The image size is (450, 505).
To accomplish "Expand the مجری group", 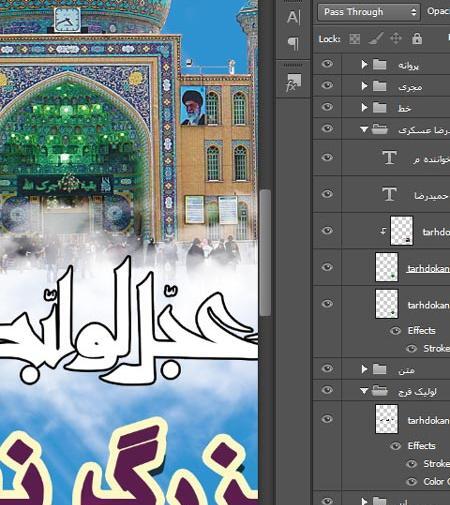I will point(364,86).
